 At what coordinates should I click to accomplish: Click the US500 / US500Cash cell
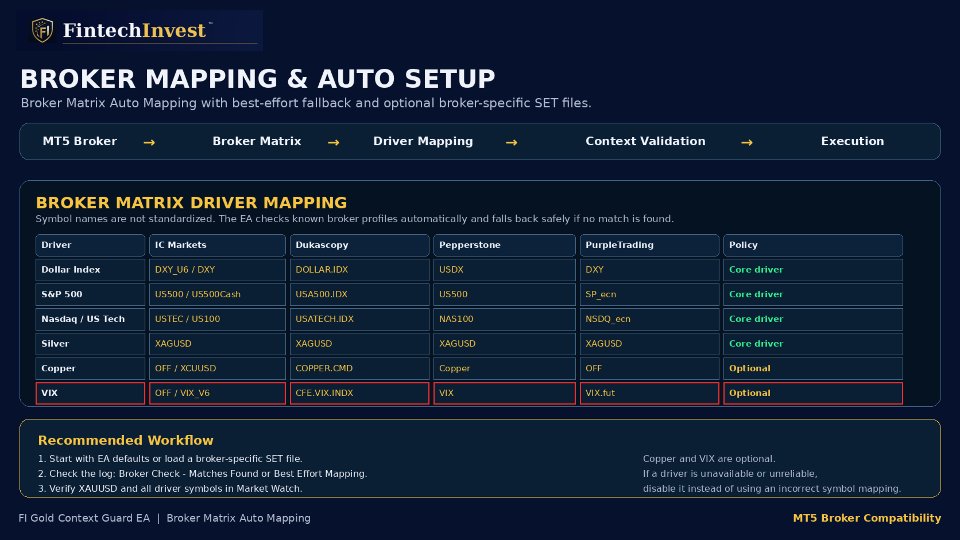click(x=217, y=294)
